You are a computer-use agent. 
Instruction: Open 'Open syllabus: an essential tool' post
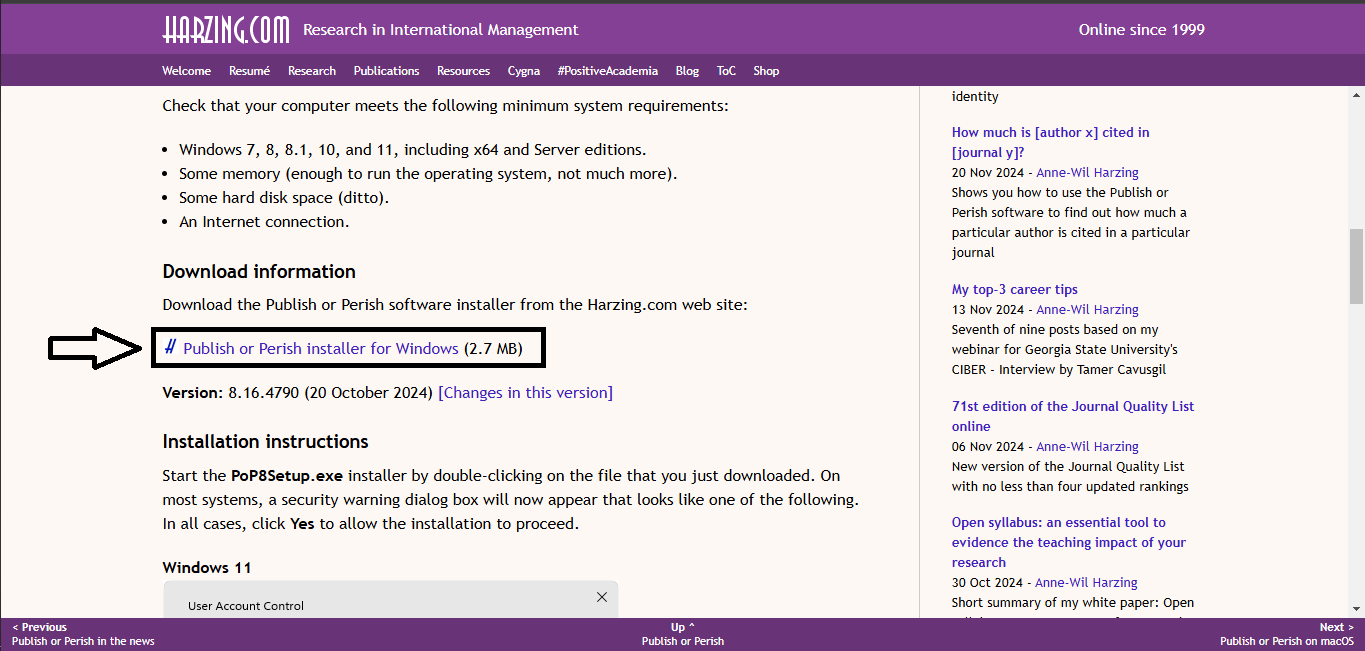click(x=1069, y=542)
